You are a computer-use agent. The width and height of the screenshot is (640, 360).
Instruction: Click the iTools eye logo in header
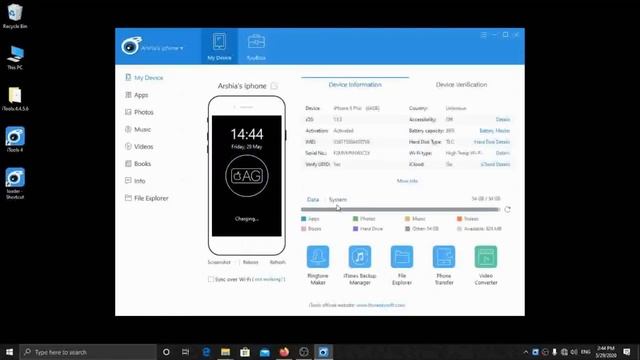131,45
